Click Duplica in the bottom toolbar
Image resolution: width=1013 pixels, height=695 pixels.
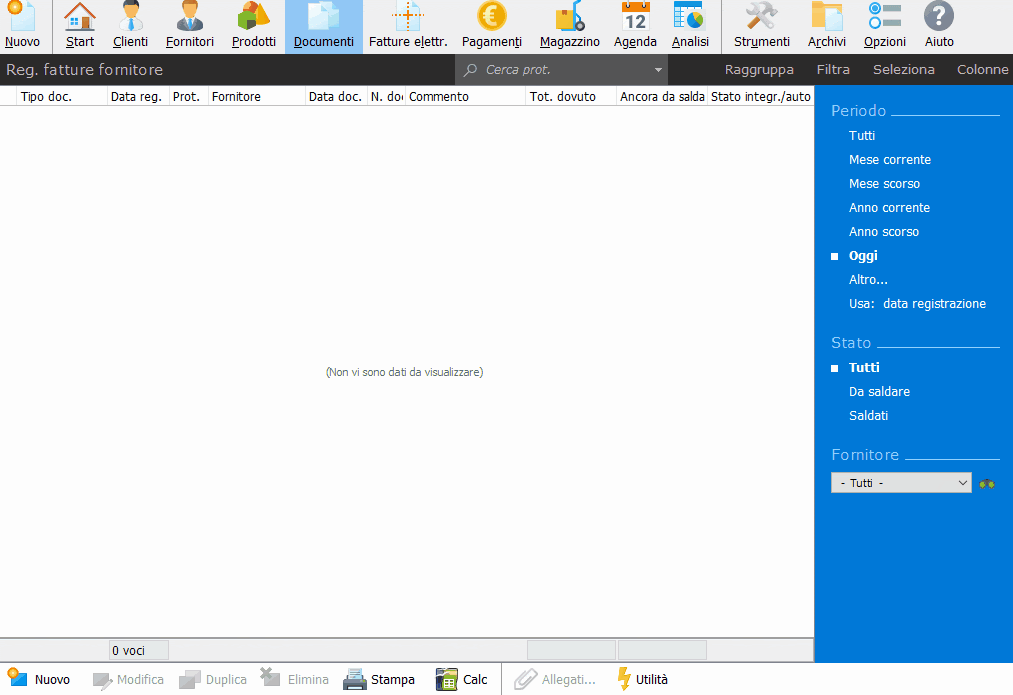click(213, 679)
